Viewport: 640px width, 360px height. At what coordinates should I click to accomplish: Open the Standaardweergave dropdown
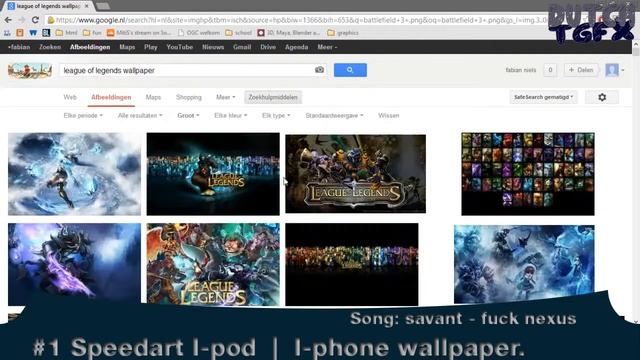pos(334,116)
